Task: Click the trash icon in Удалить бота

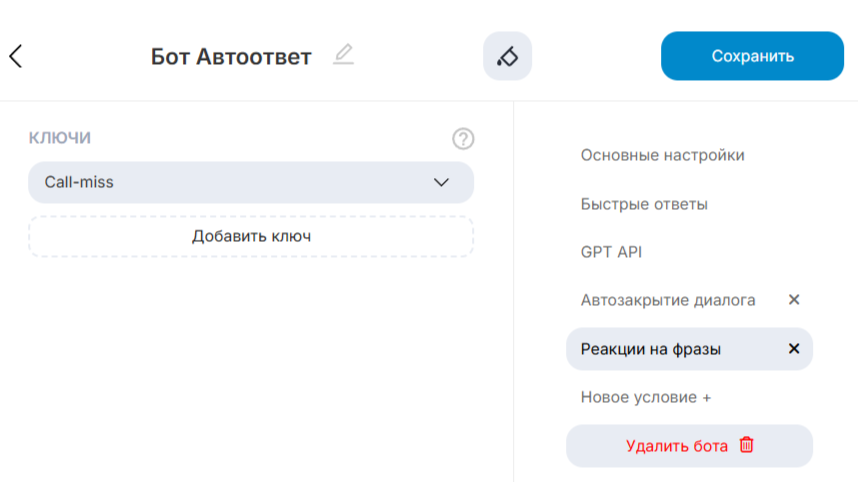Action: [746, 446]
